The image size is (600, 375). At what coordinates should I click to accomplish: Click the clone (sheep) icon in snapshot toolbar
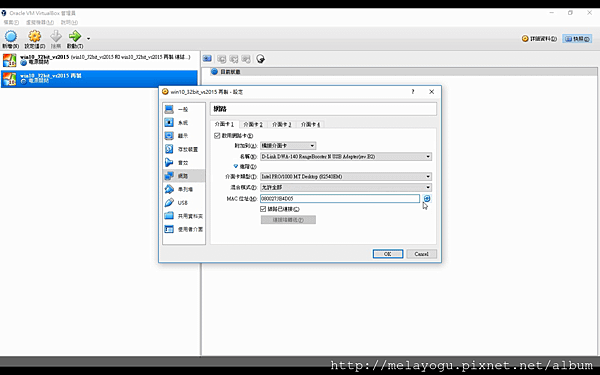(x=261, y=59)
